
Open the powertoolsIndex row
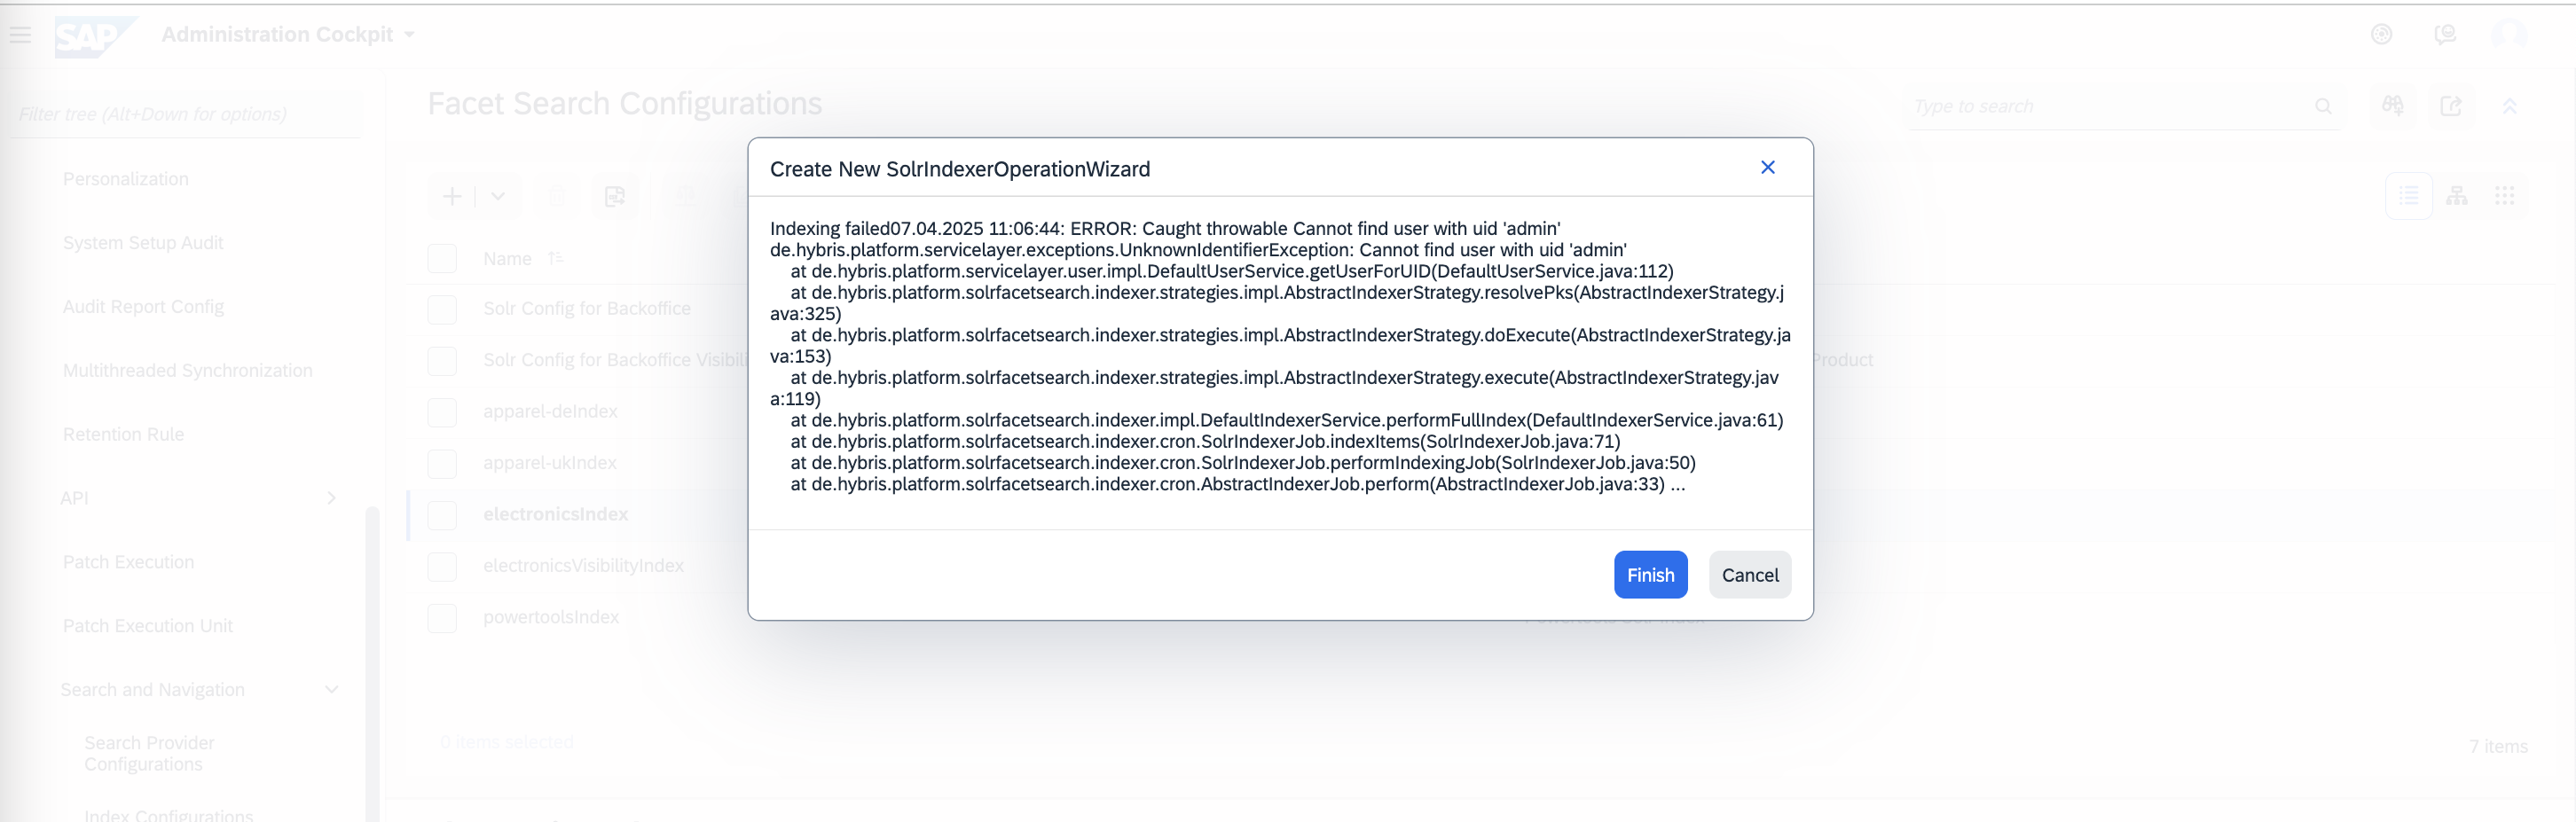(x=551, y=617)
